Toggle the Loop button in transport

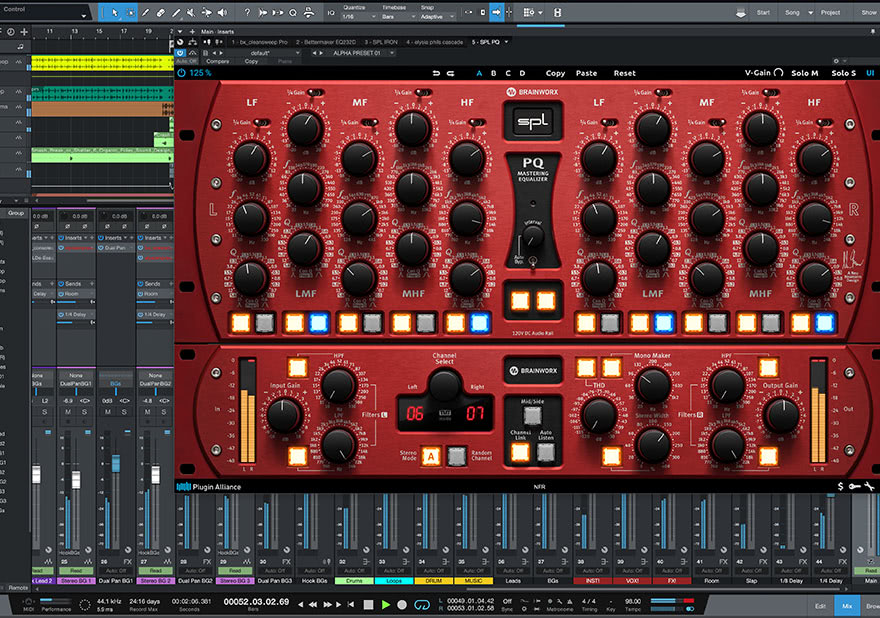pos(422,605)
